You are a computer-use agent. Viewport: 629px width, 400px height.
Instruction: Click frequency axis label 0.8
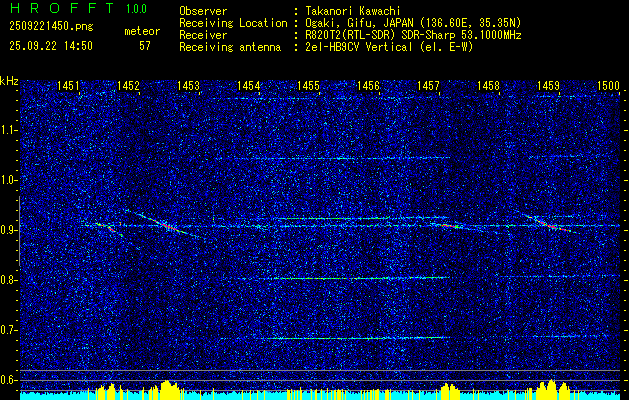[x=8, y=280]
